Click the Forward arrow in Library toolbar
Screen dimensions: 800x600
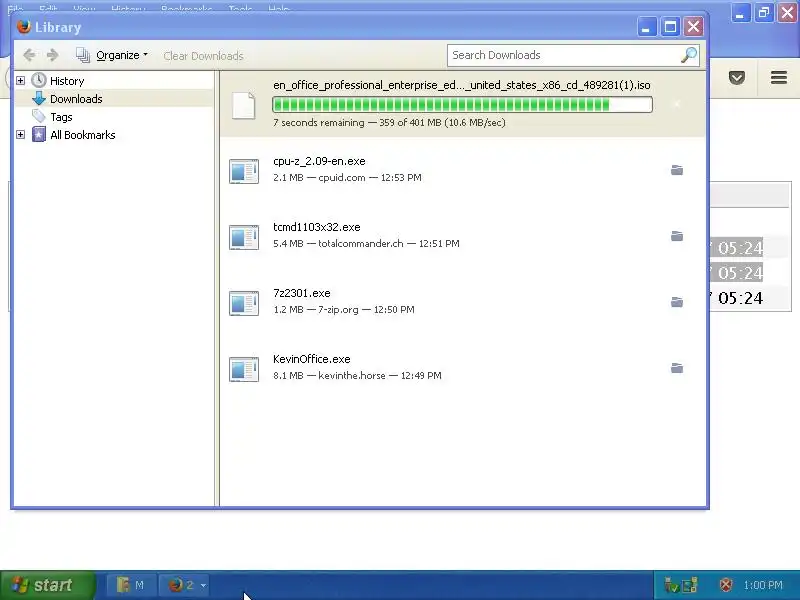[53, 55]
